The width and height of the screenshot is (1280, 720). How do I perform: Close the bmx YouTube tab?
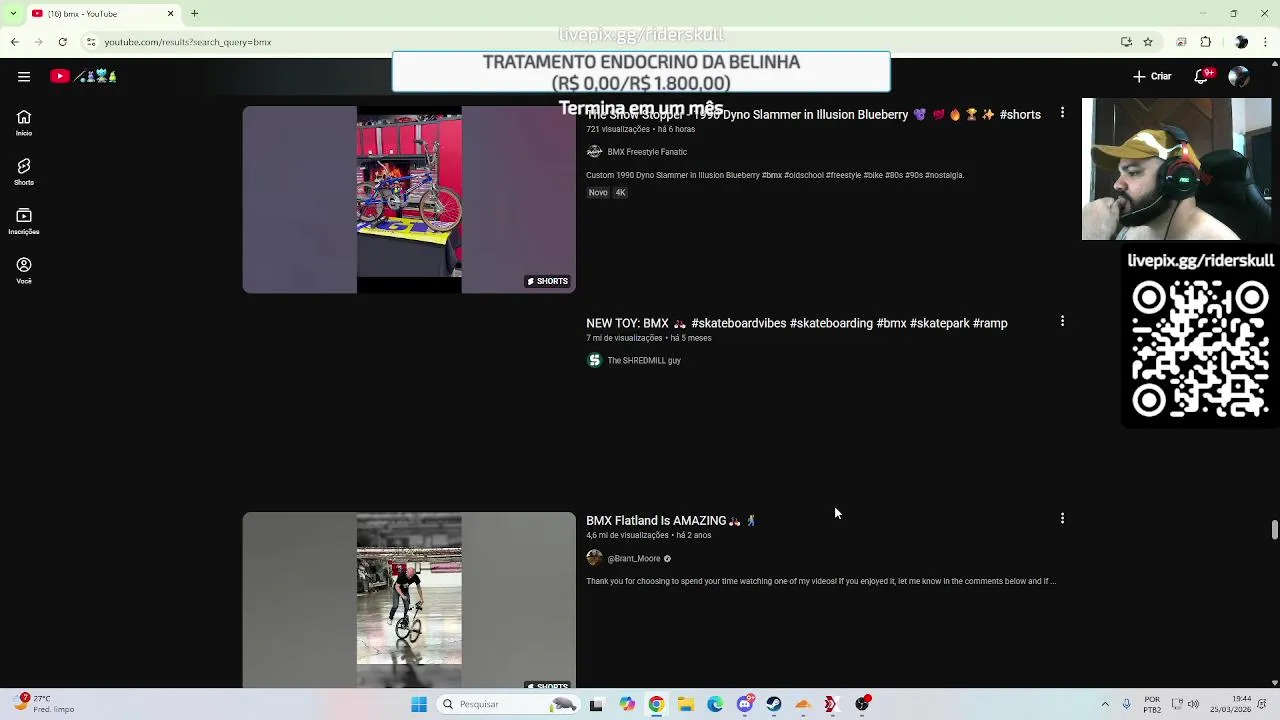pos(170,14)
